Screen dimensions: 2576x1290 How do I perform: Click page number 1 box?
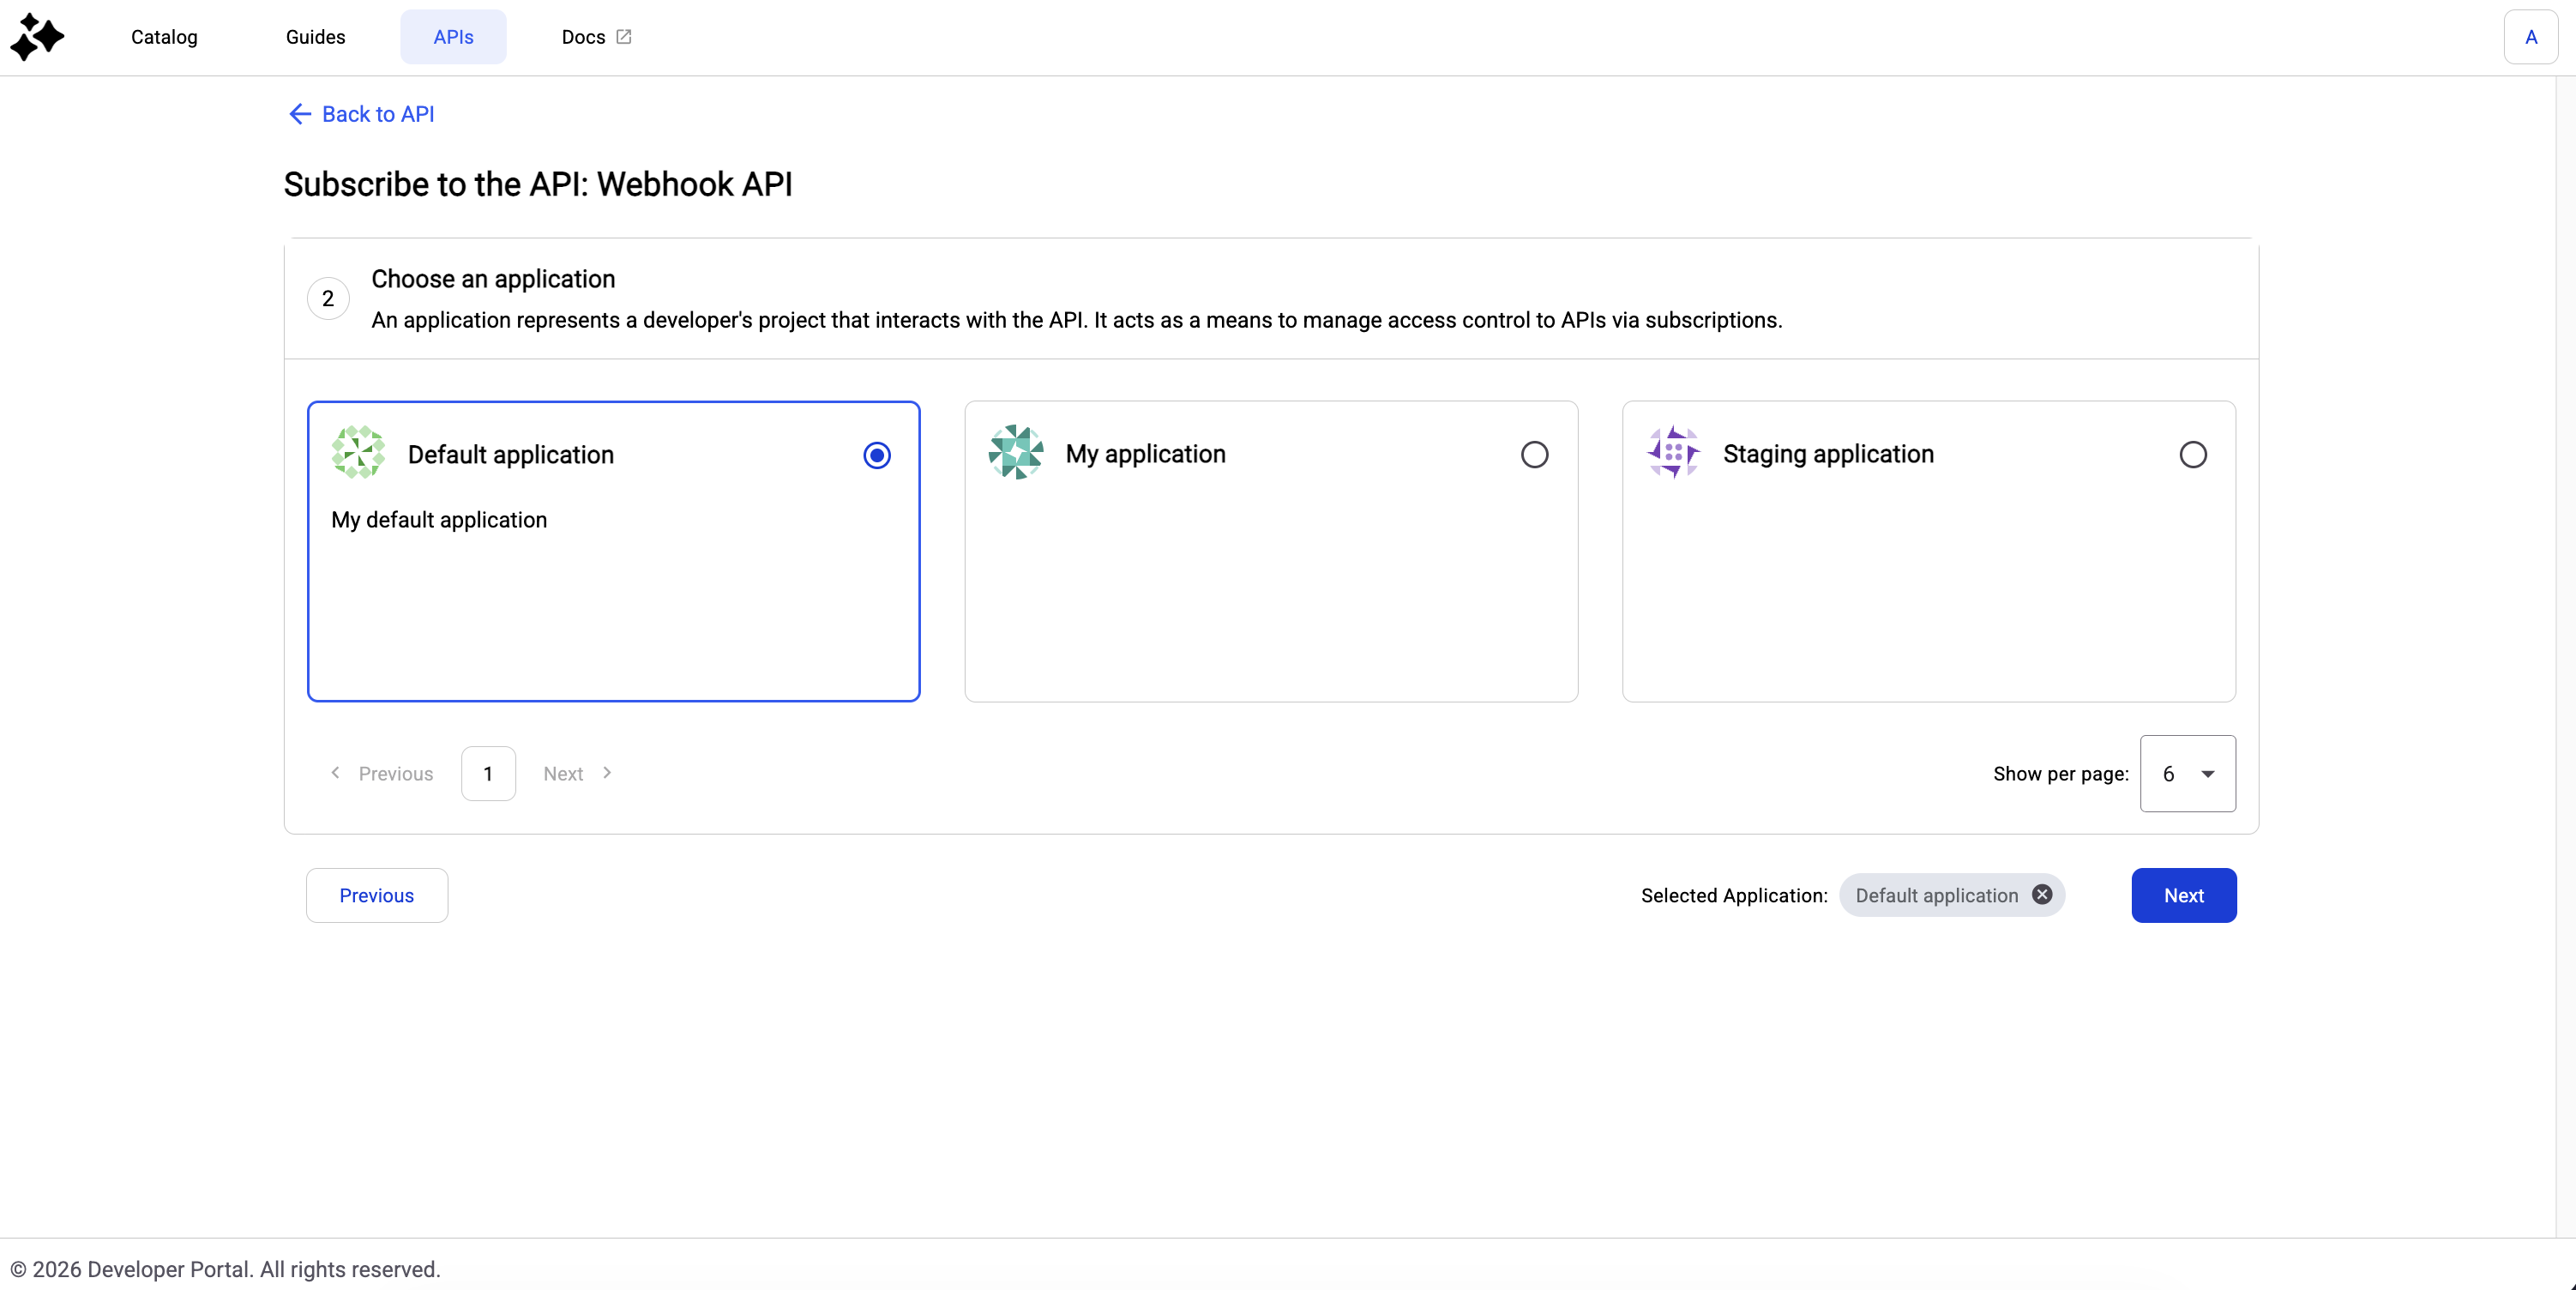tap(488, 773)
